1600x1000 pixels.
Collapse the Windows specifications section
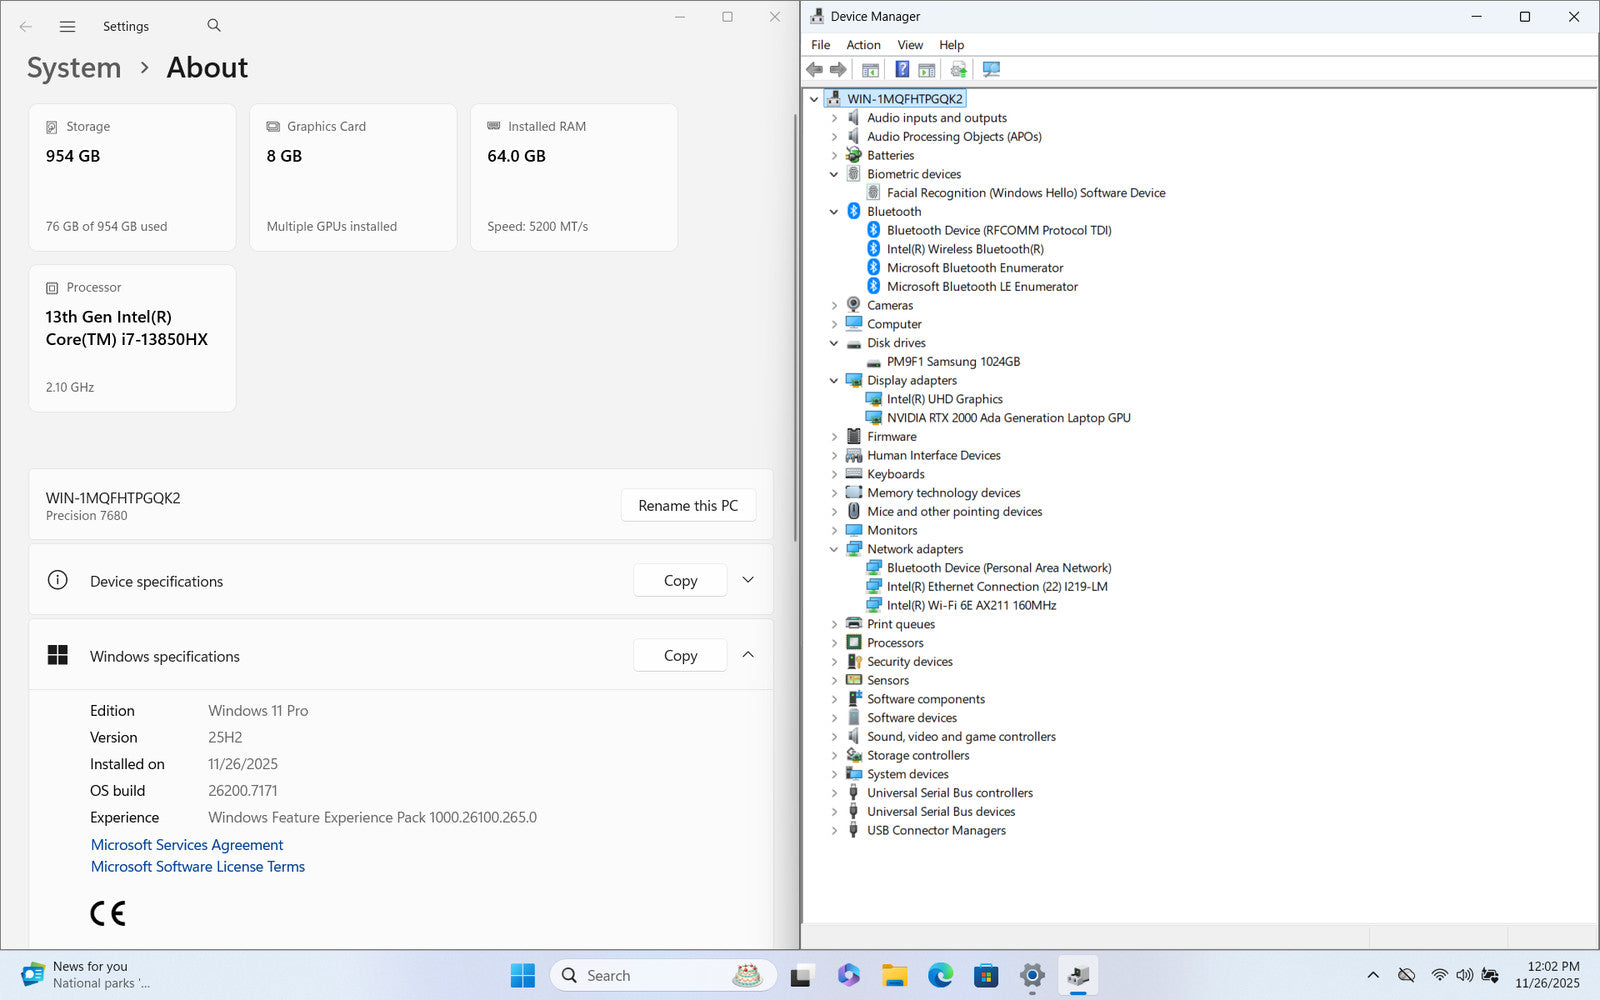(748, 655)
